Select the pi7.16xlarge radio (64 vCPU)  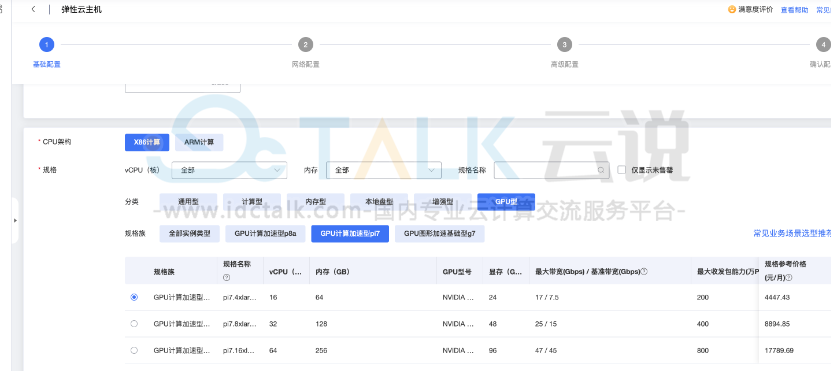[x=134, y=350]
